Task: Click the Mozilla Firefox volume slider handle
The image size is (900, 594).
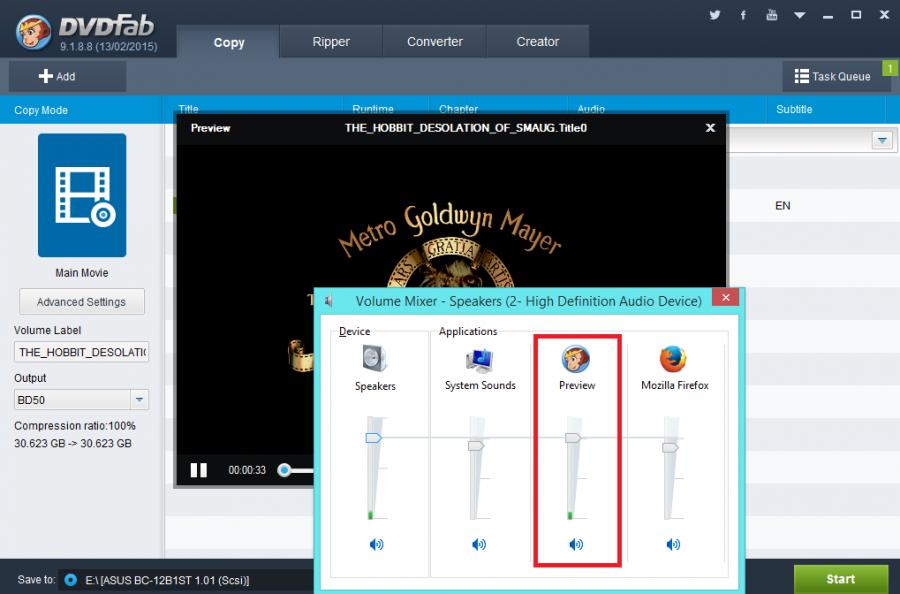Action: click(670, 448)
